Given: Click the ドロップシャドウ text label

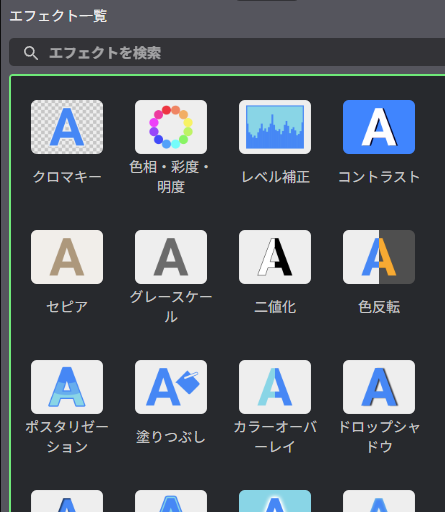Looking at the screenshot, I should pos(379,437).
